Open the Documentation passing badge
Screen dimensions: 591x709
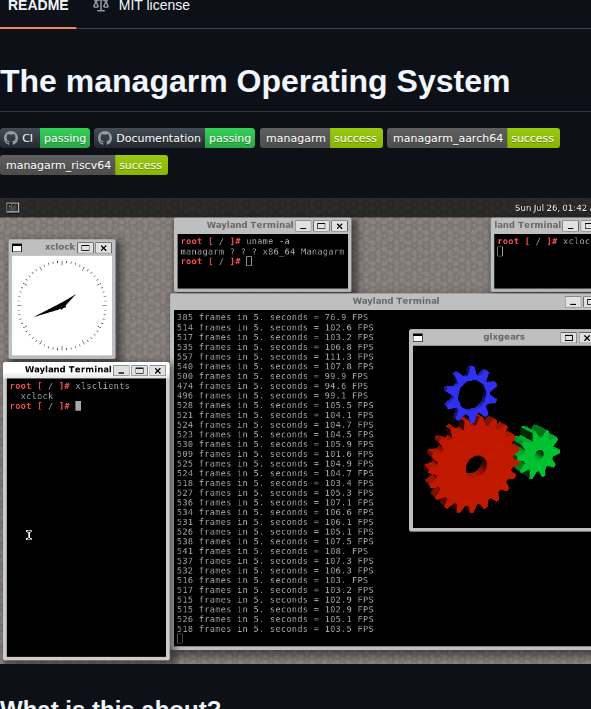[x=175, y=138]
